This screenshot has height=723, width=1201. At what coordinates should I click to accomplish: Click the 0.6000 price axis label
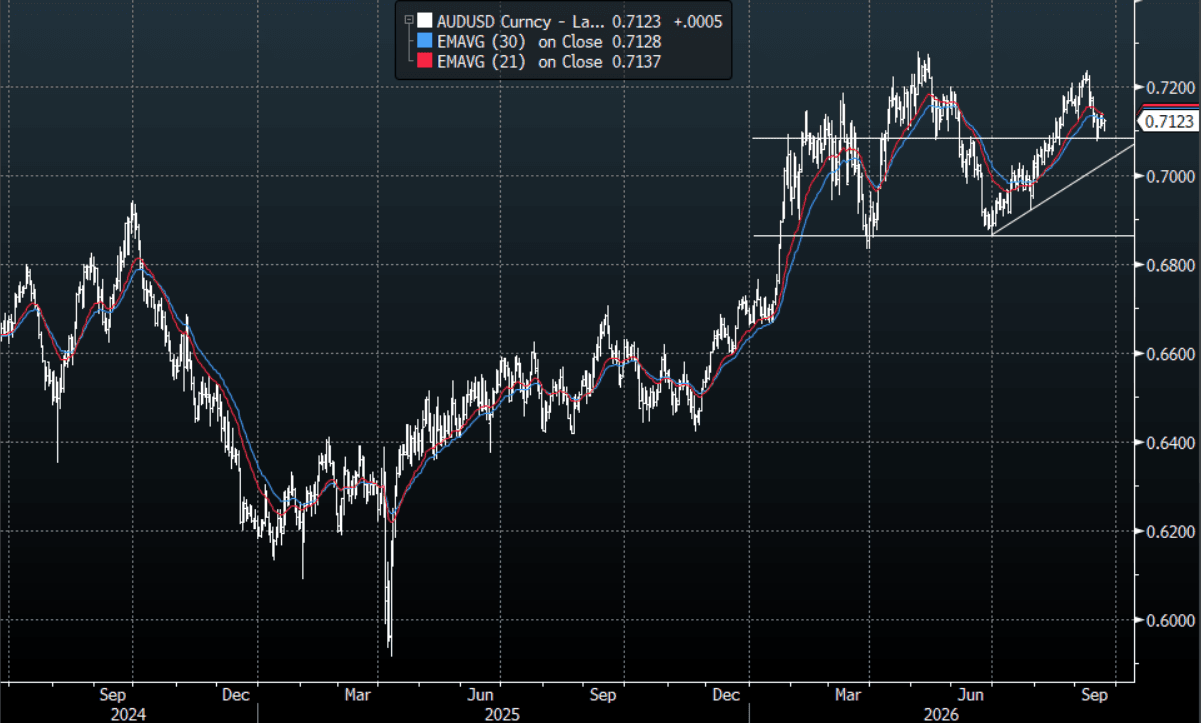[1170, 620]
